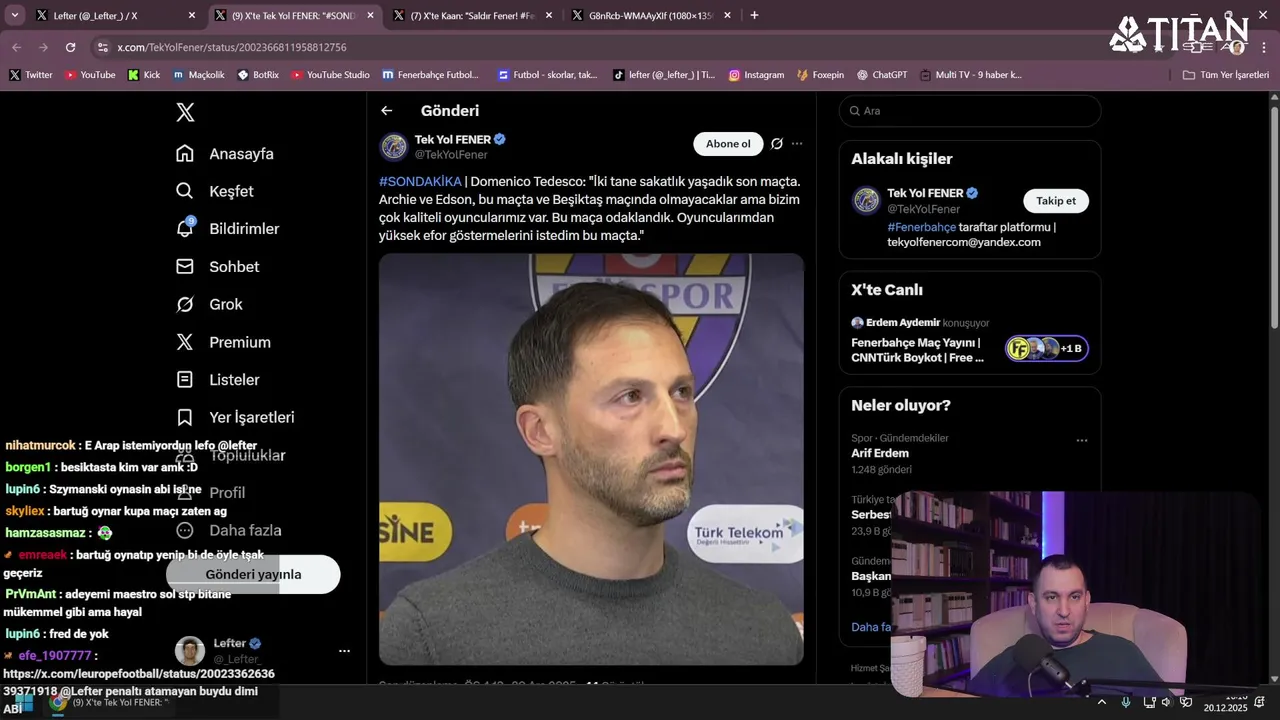Open the TikTok lefter bookmark
The height and width of the screenshot is (720, 1280).
pyautogui.click(x=663, y=75)
